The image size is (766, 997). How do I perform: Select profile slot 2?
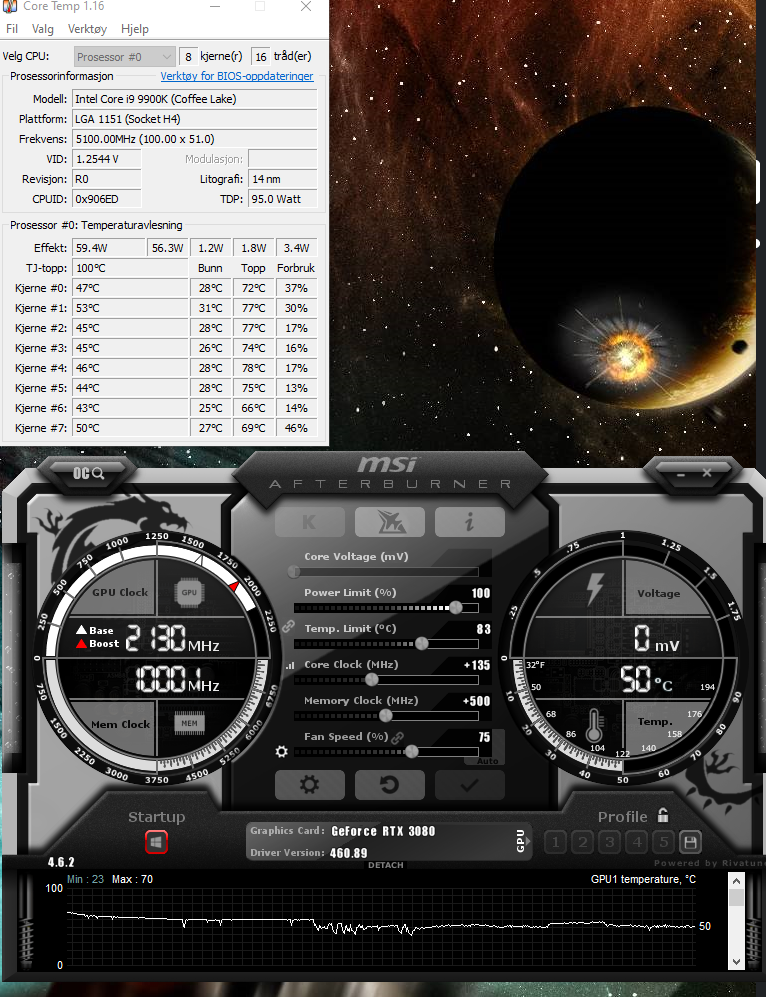(583, 842)
